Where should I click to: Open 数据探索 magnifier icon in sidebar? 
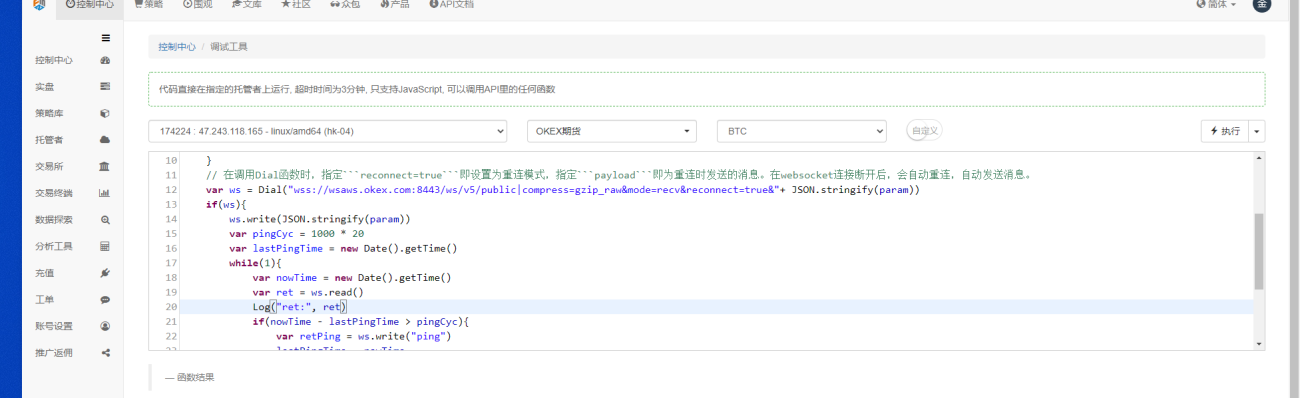click(x=105, y=219)
